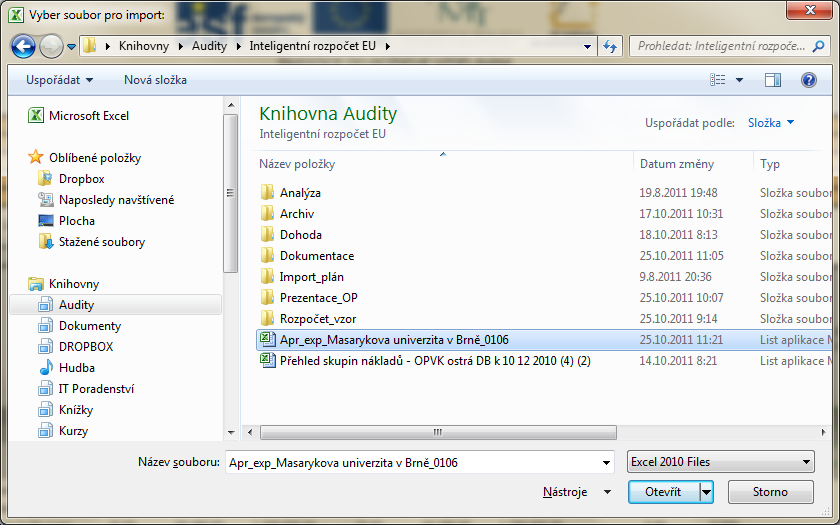840x525 pixels.
Task: Select Plocha desktop item
Action: 66,221
